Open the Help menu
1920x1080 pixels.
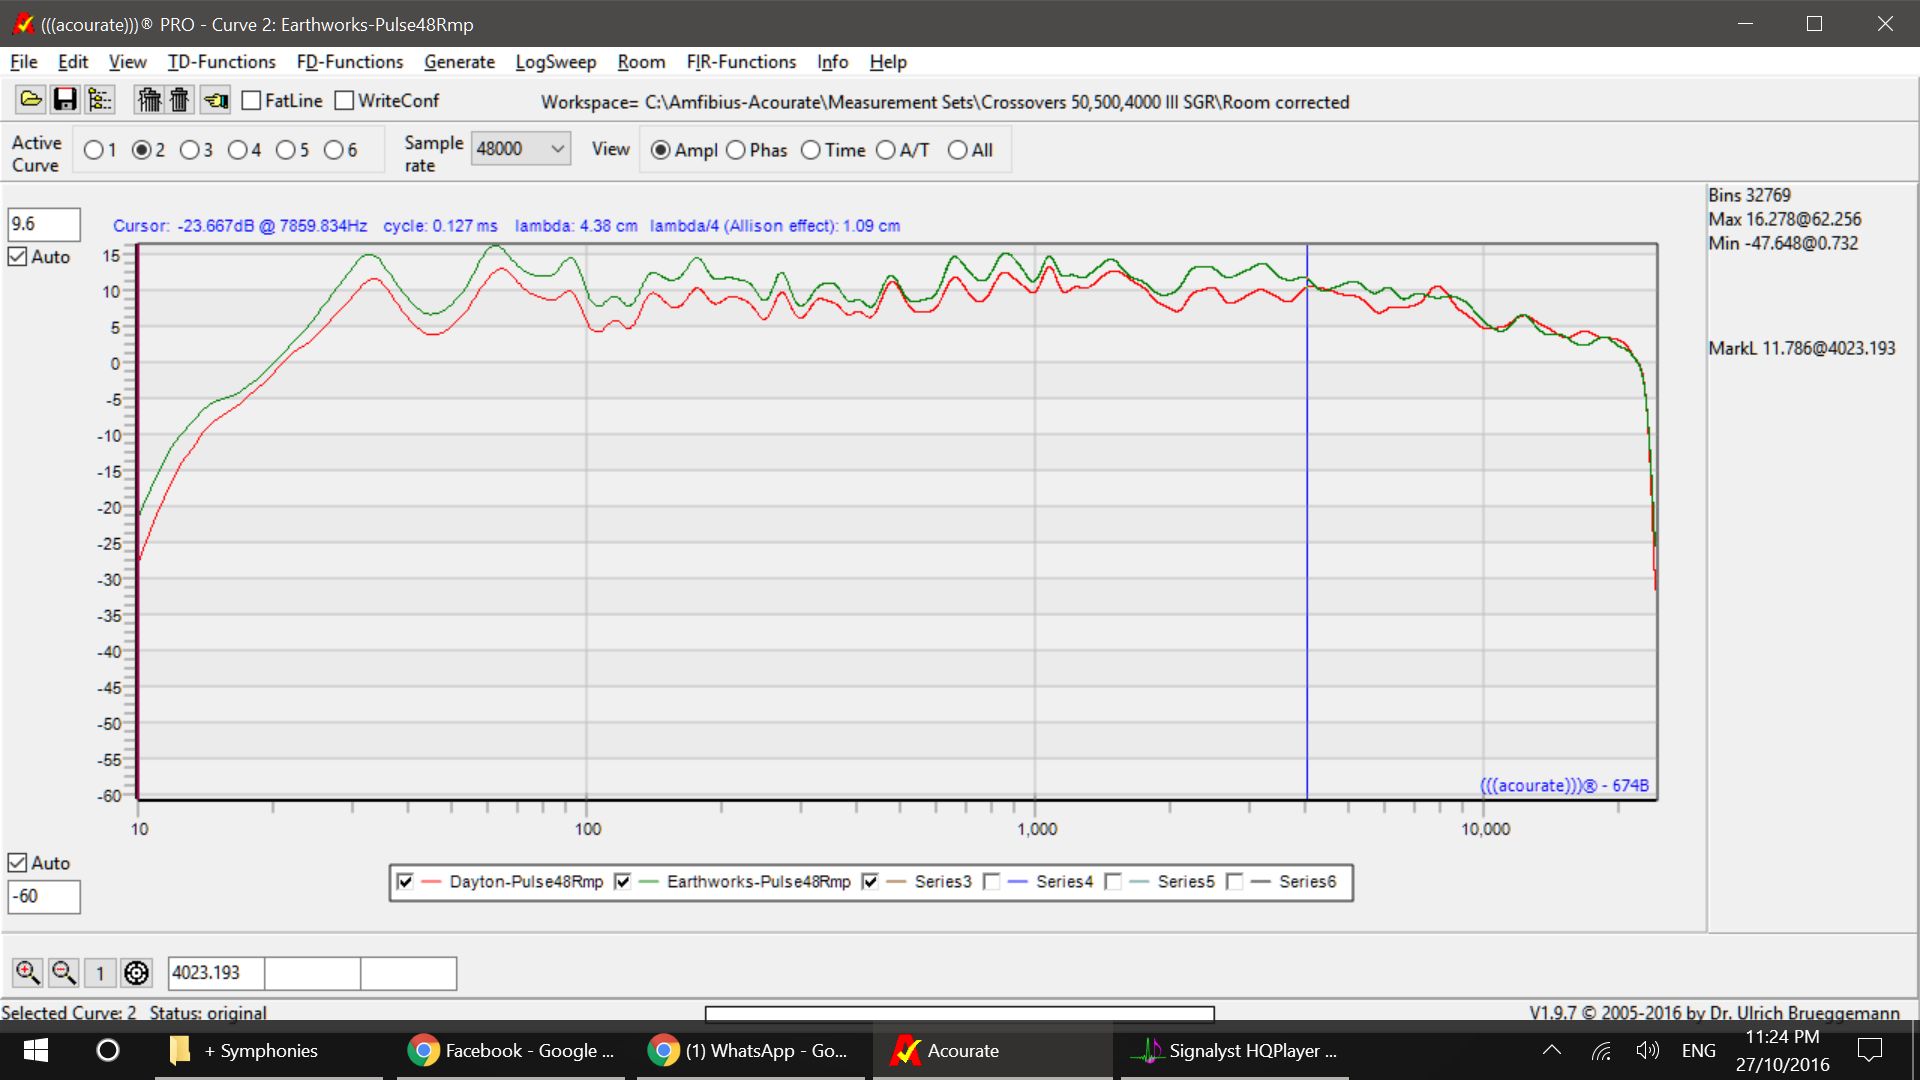888,62
